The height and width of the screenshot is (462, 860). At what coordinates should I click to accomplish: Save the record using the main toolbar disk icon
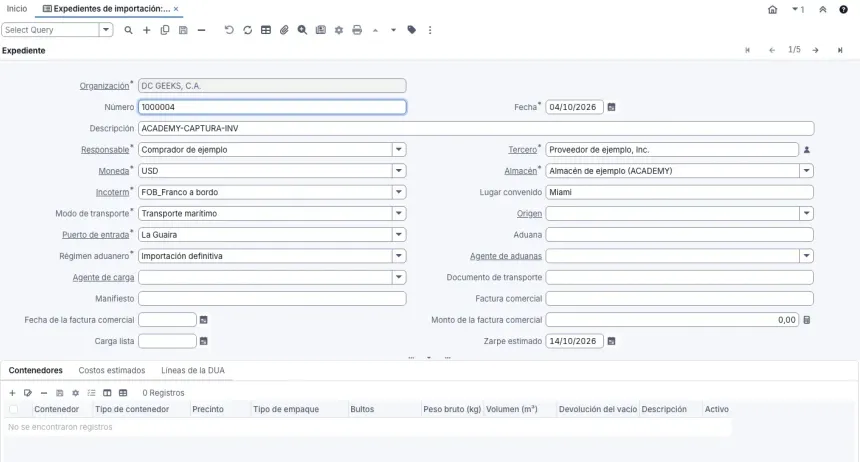(x=183, y=30)
